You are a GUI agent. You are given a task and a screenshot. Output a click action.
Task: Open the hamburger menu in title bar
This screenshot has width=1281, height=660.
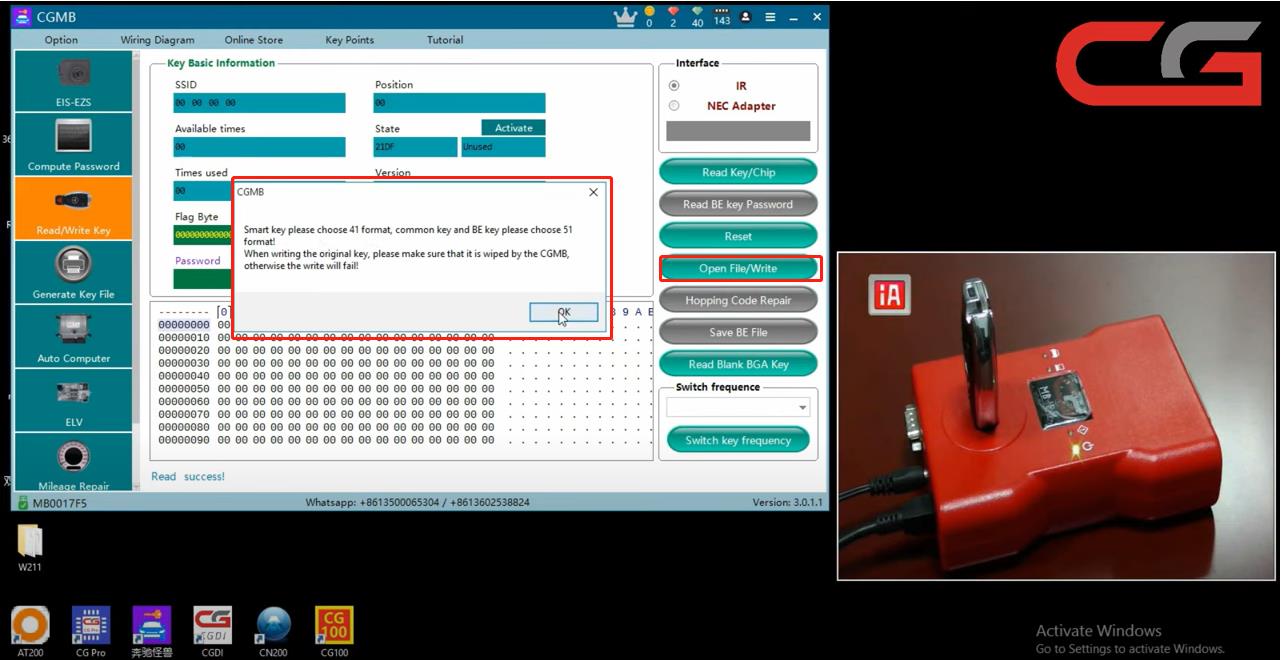coord(770,17)
